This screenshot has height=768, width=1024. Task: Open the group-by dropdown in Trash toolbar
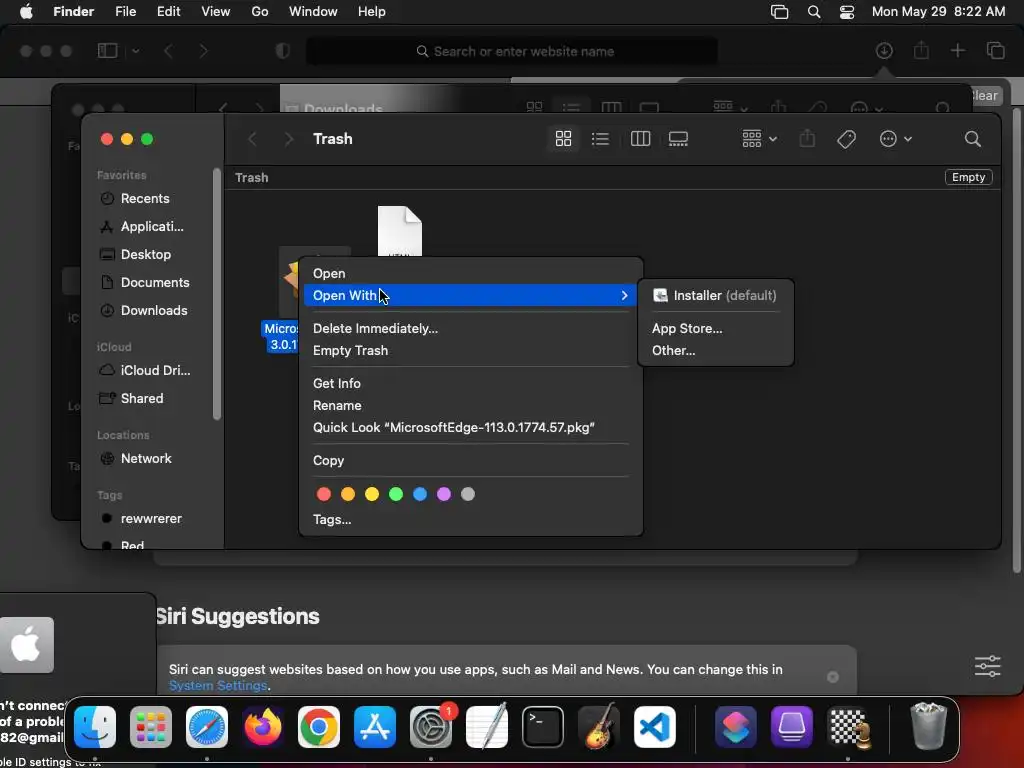[759, 138]
